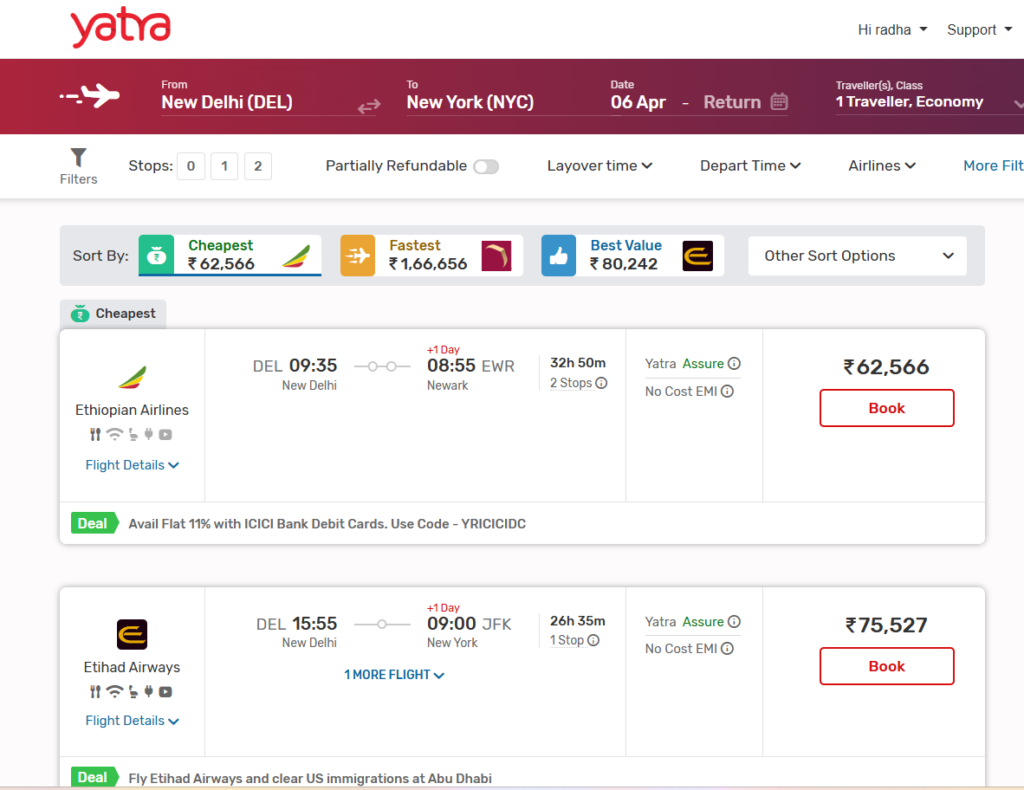
Task: Click the Etihad Abu Dhabi immigration deal text
Action: [x=310, y=778]
